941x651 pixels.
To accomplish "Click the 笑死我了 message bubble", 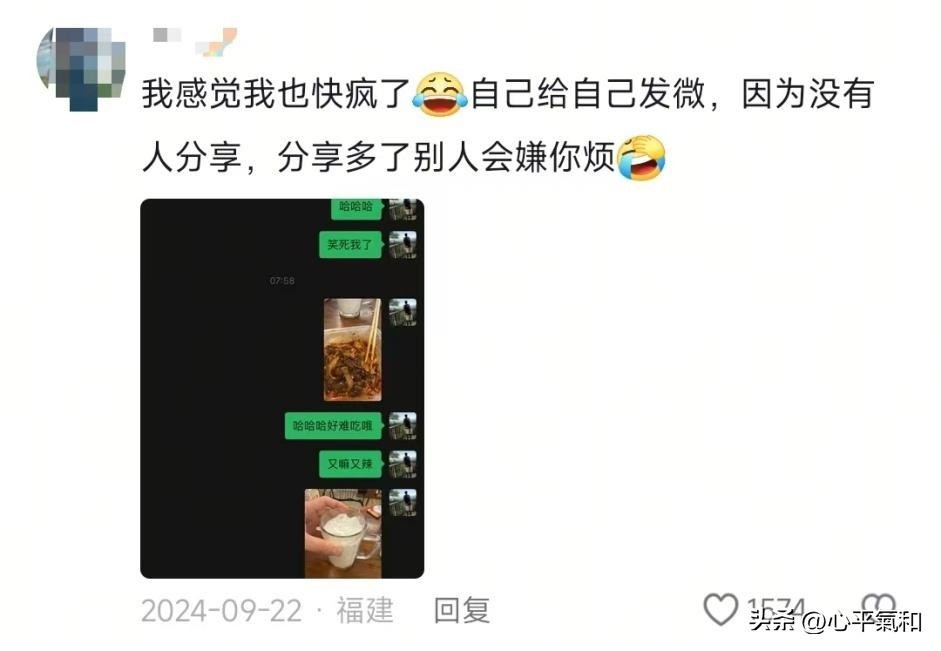I will click(350, 244).
